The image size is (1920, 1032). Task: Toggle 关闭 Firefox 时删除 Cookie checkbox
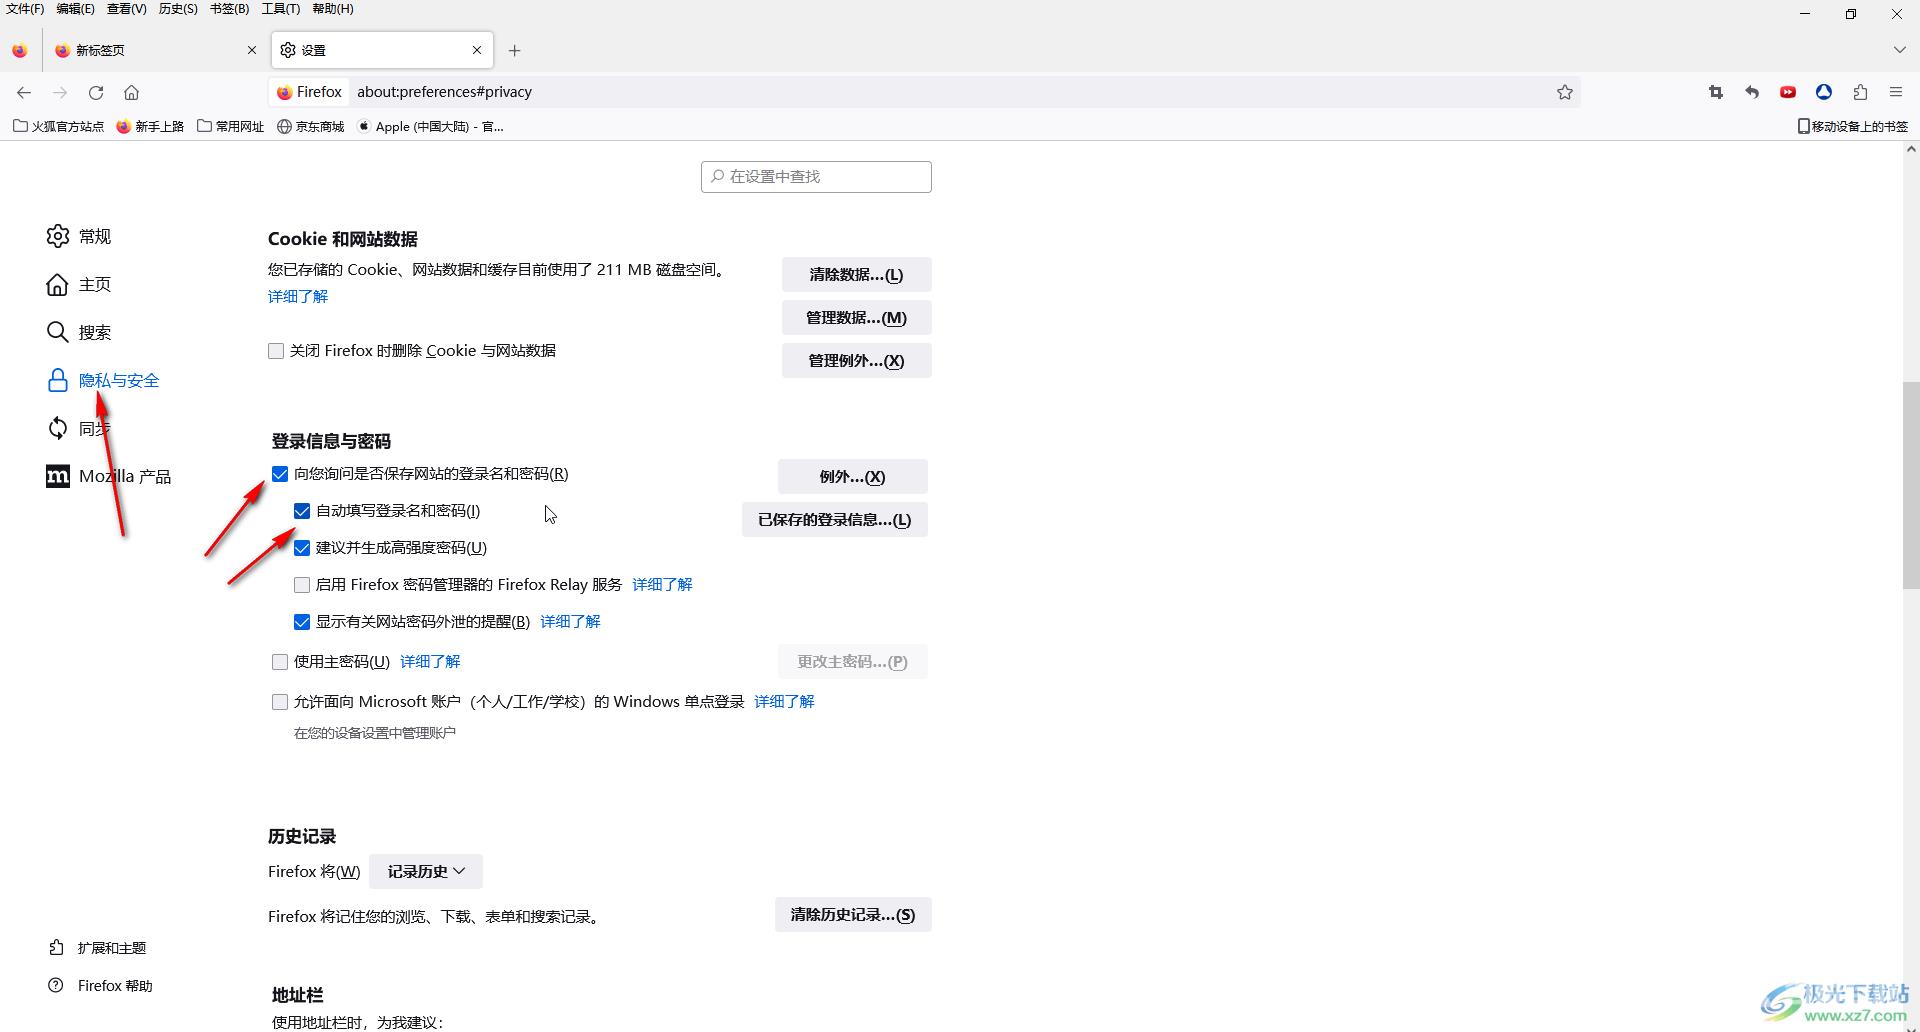(x=276, y=351)
